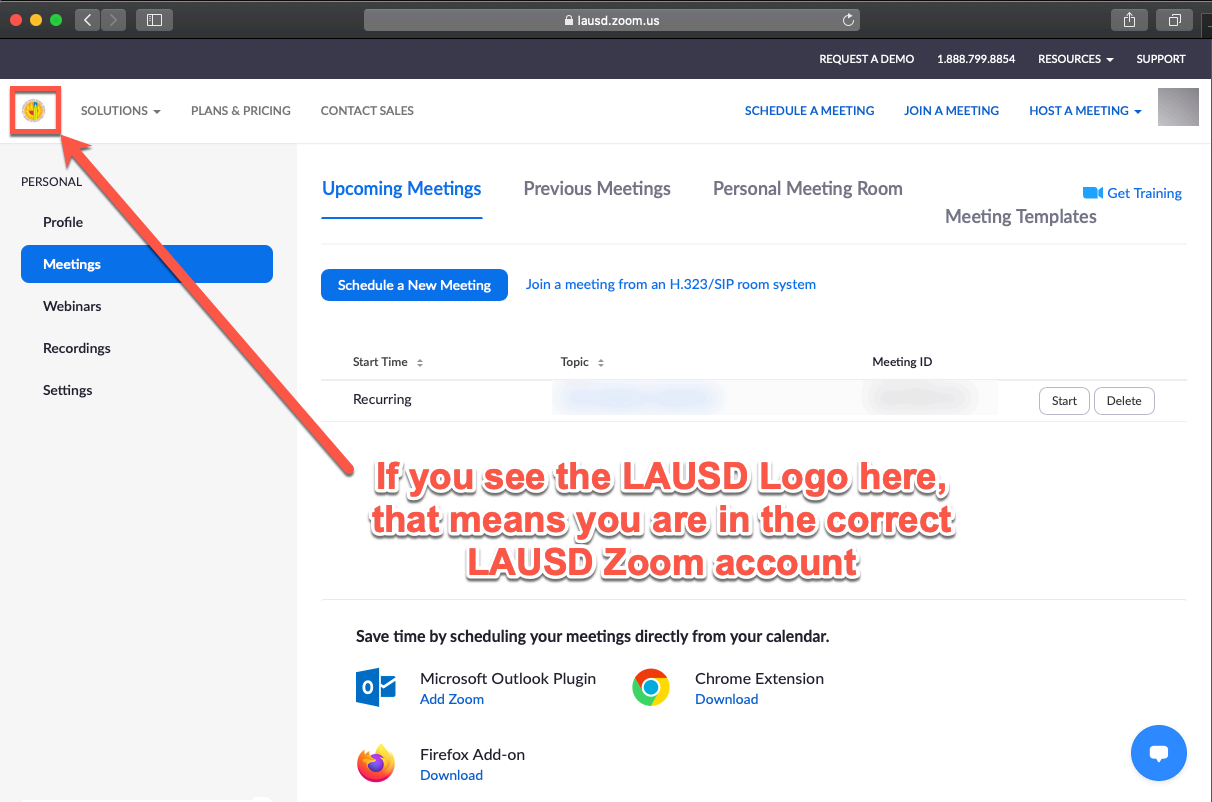Switch to the Previous Meetings tab

596,188
